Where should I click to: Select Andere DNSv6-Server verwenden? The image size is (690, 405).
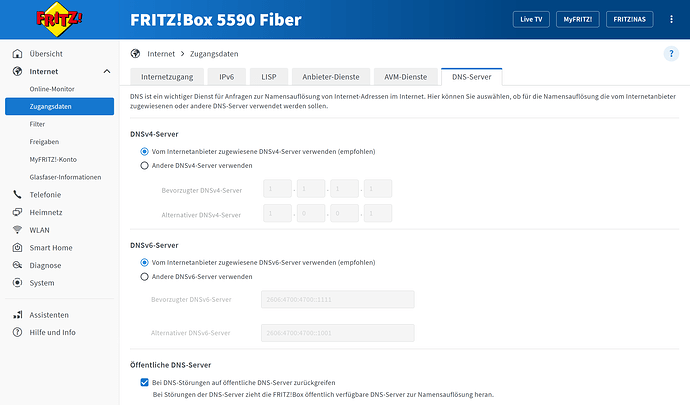click(144, 276)
